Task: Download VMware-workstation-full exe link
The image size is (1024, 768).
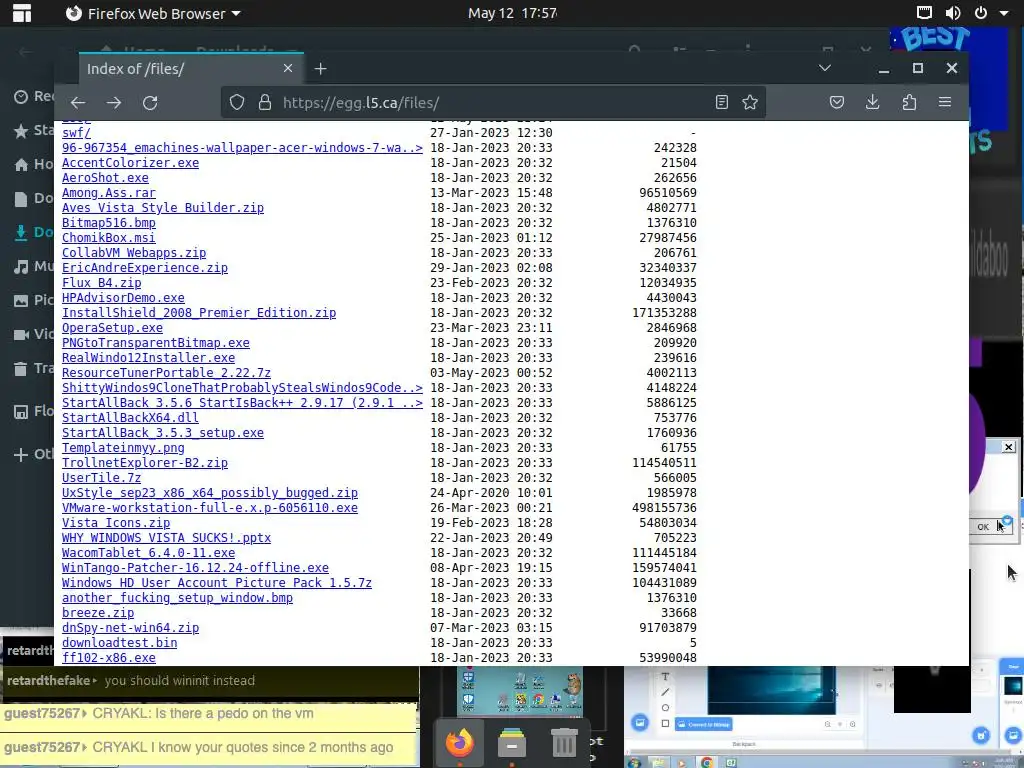Action: [210, 508]
